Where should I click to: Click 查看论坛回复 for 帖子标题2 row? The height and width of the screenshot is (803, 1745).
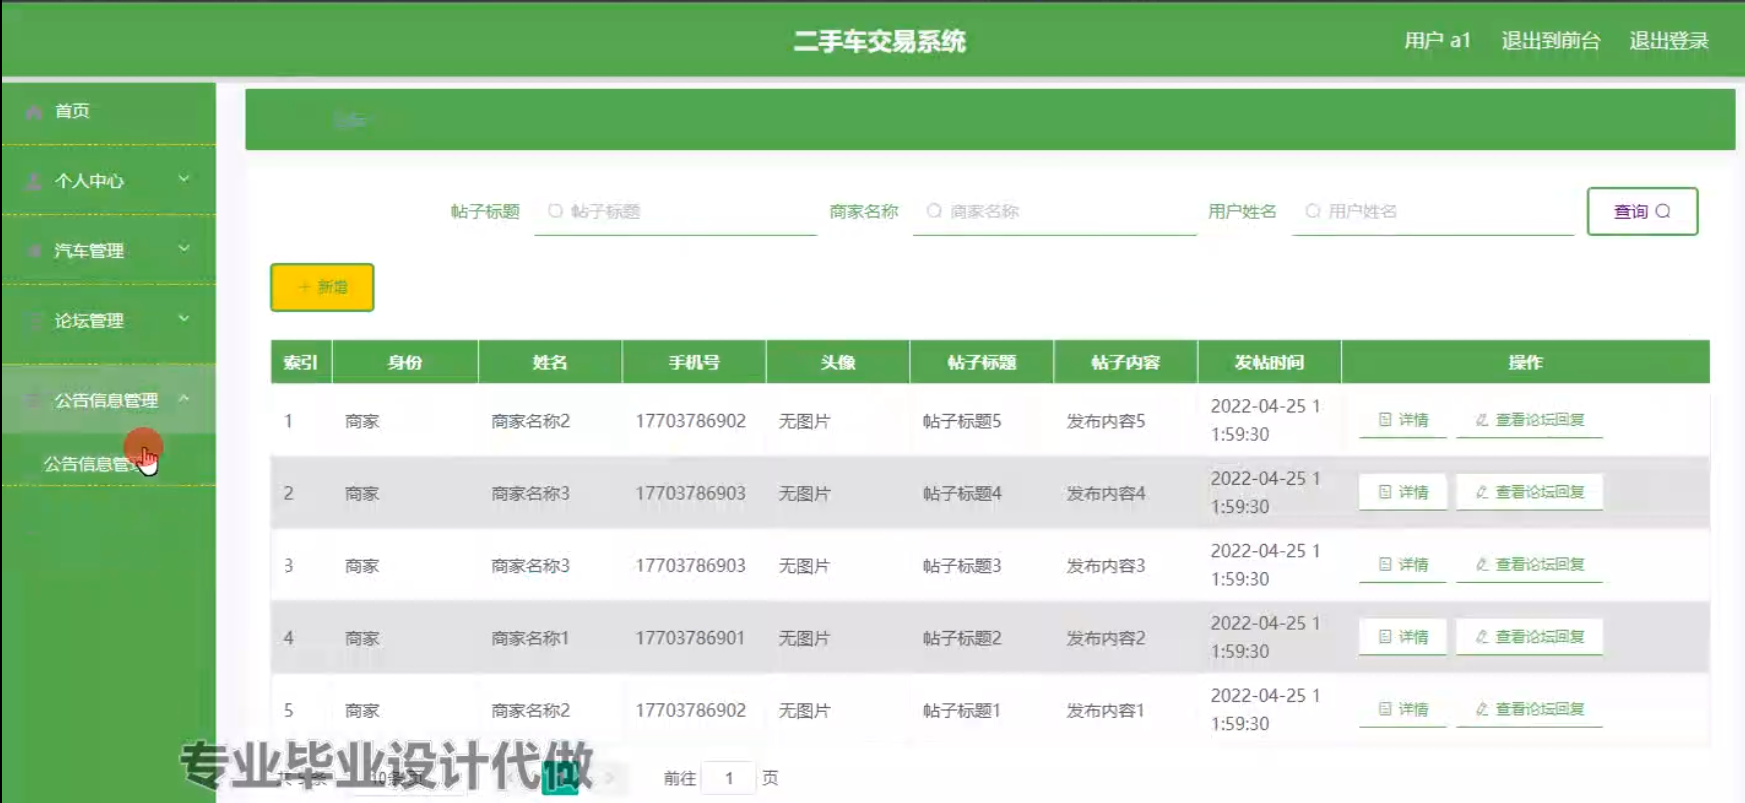point(1529,636)
